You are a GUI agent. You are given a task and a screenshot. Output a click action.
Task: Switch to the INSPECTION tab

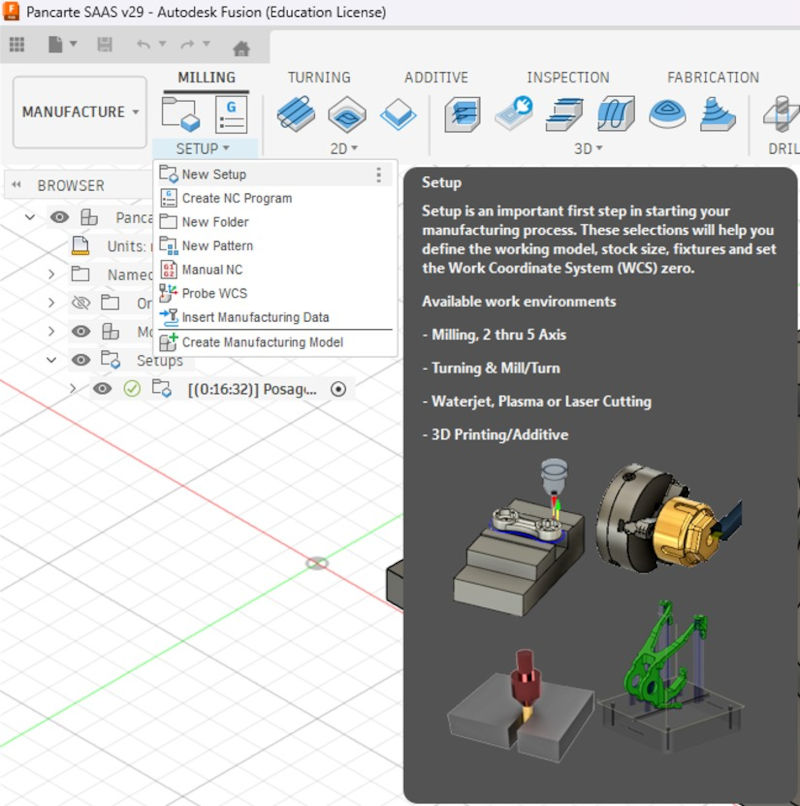(x=568, y=78)
